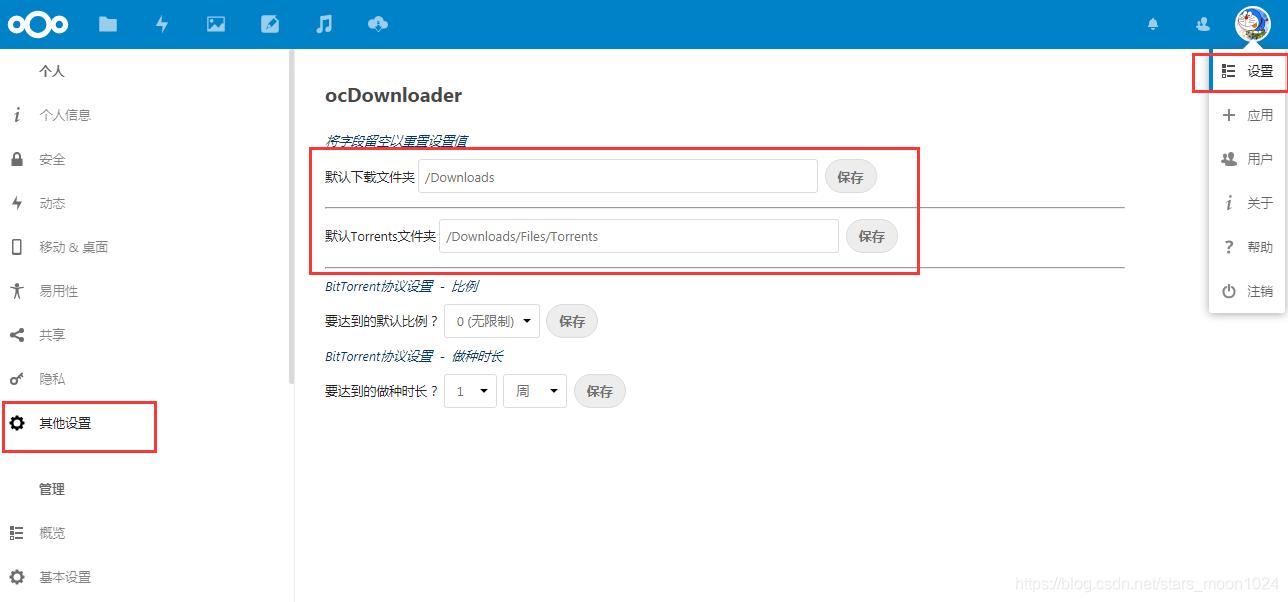
Task: Open the Music app icon
Action: pos(323,23)
